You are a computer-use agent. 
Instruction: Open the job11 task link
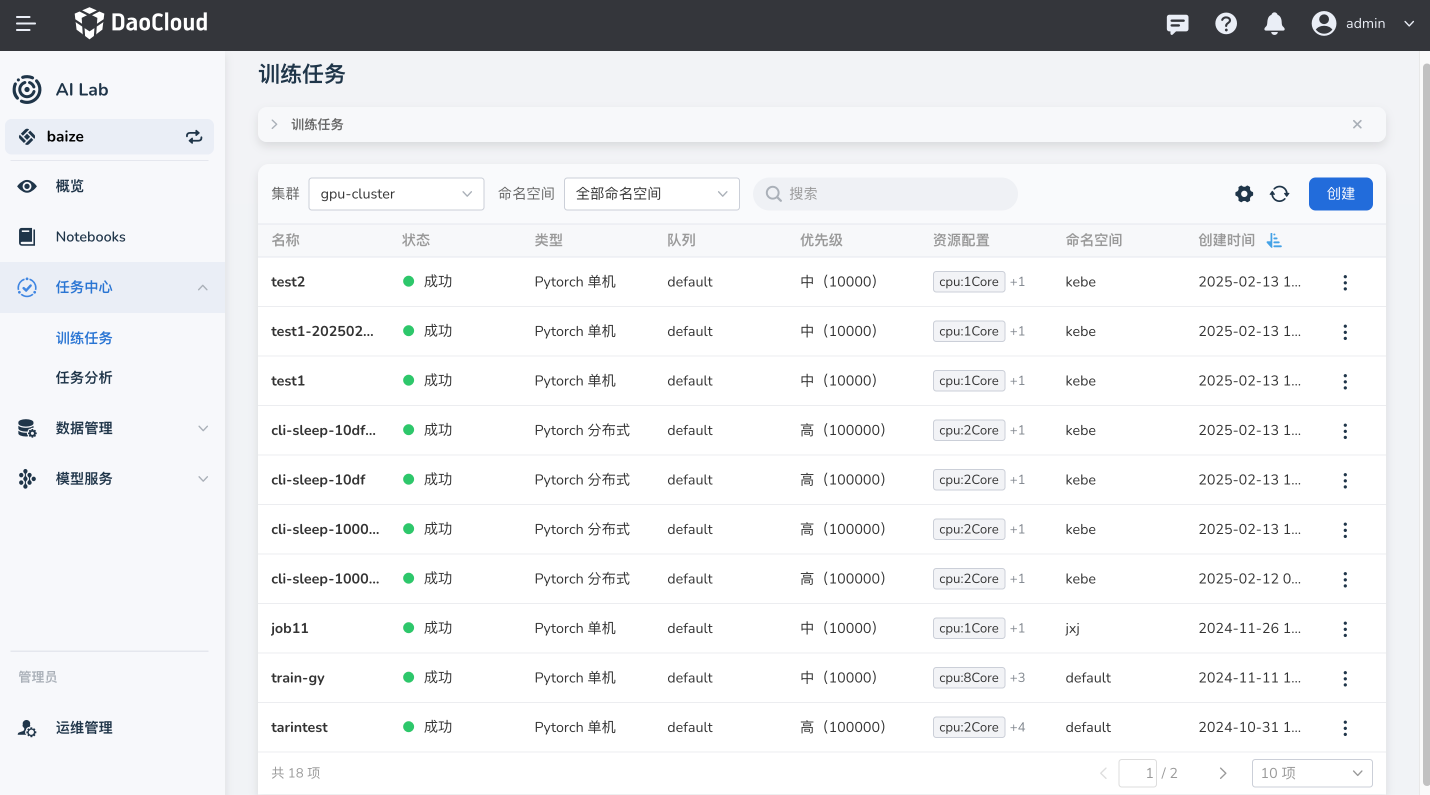(x=290, y=629)
